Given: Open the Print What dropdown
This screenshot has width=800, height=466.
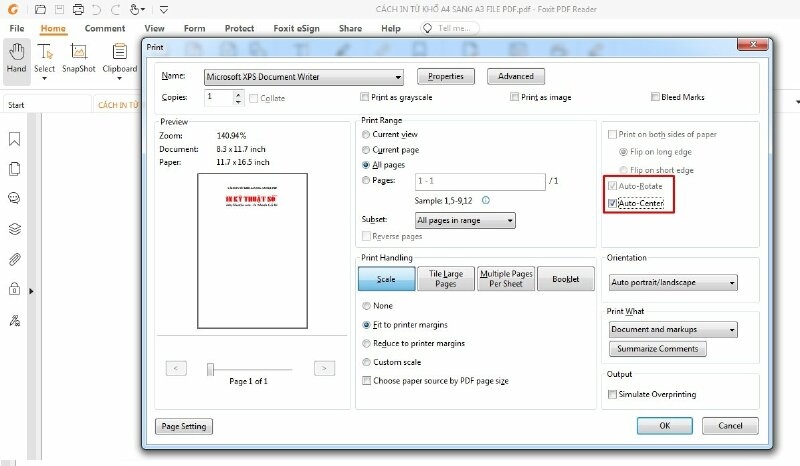Looking at the screenshot, I should tap(673, 329).
